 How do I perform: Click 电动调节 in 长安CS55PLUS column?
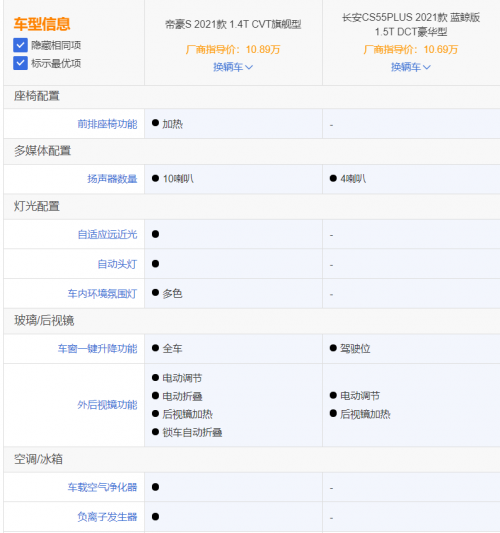(360, 396)
